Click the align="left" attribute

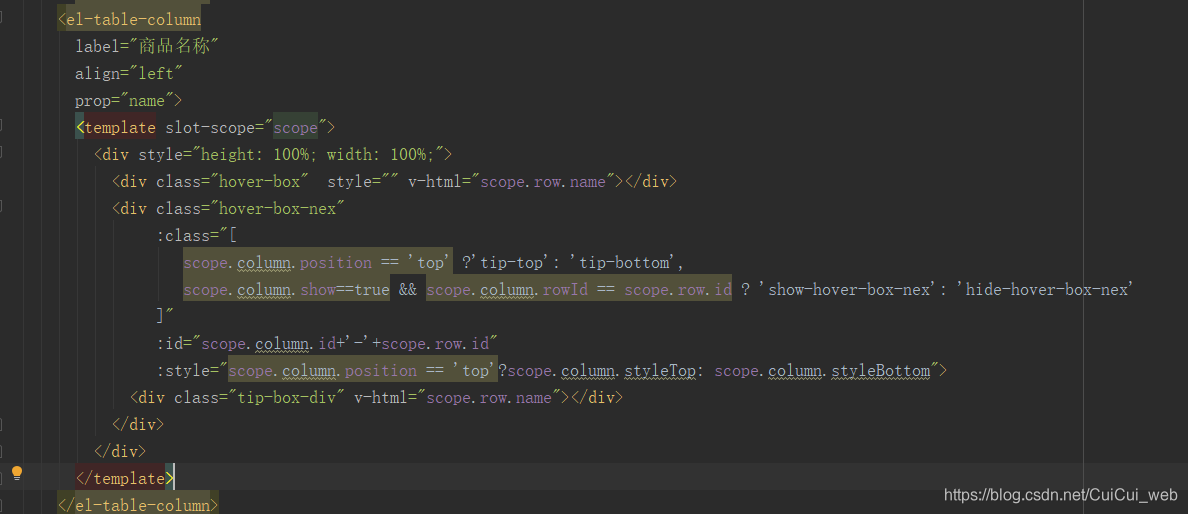[129, 74]
